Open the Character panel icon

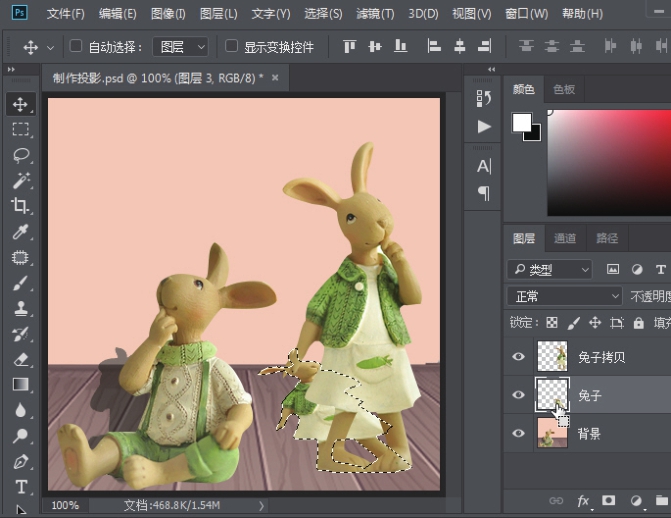(484, 166)
